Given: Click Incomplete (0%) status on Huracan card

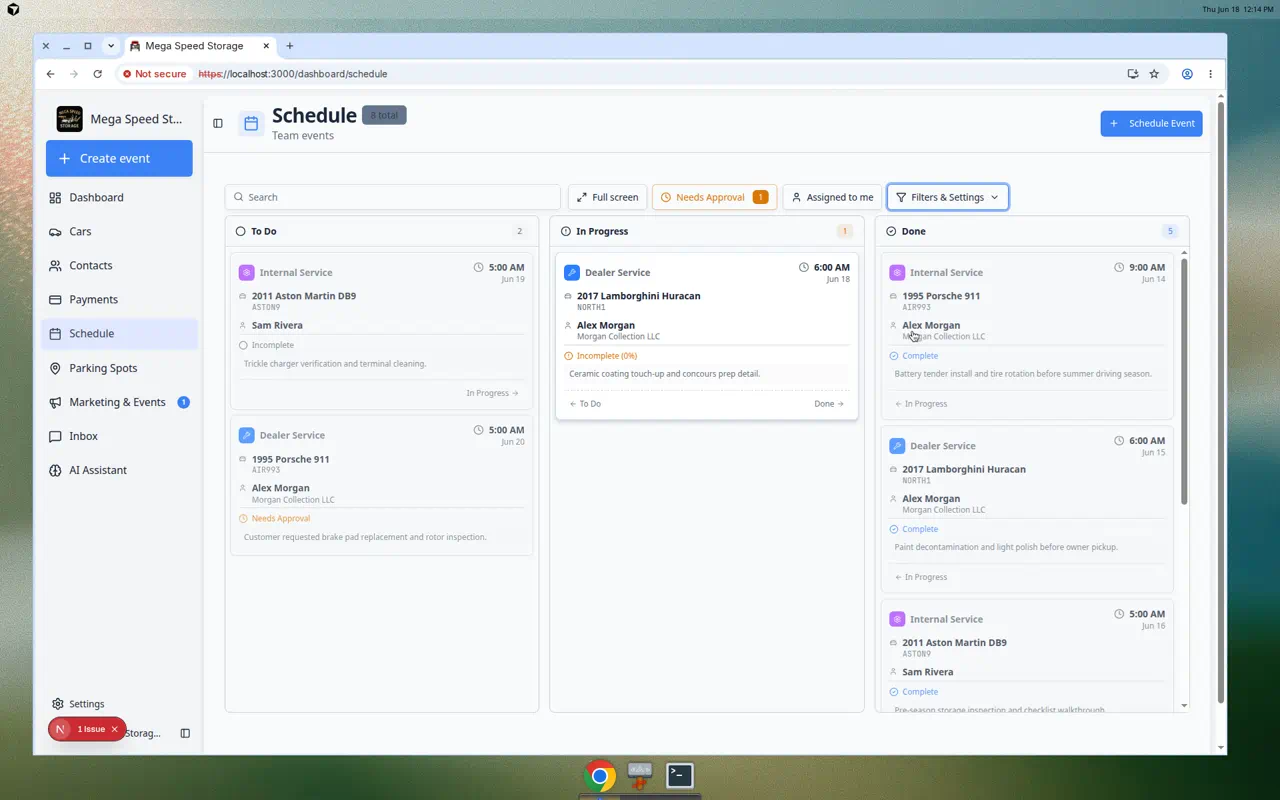Looking at the screenshot, I should click(600, 355).
